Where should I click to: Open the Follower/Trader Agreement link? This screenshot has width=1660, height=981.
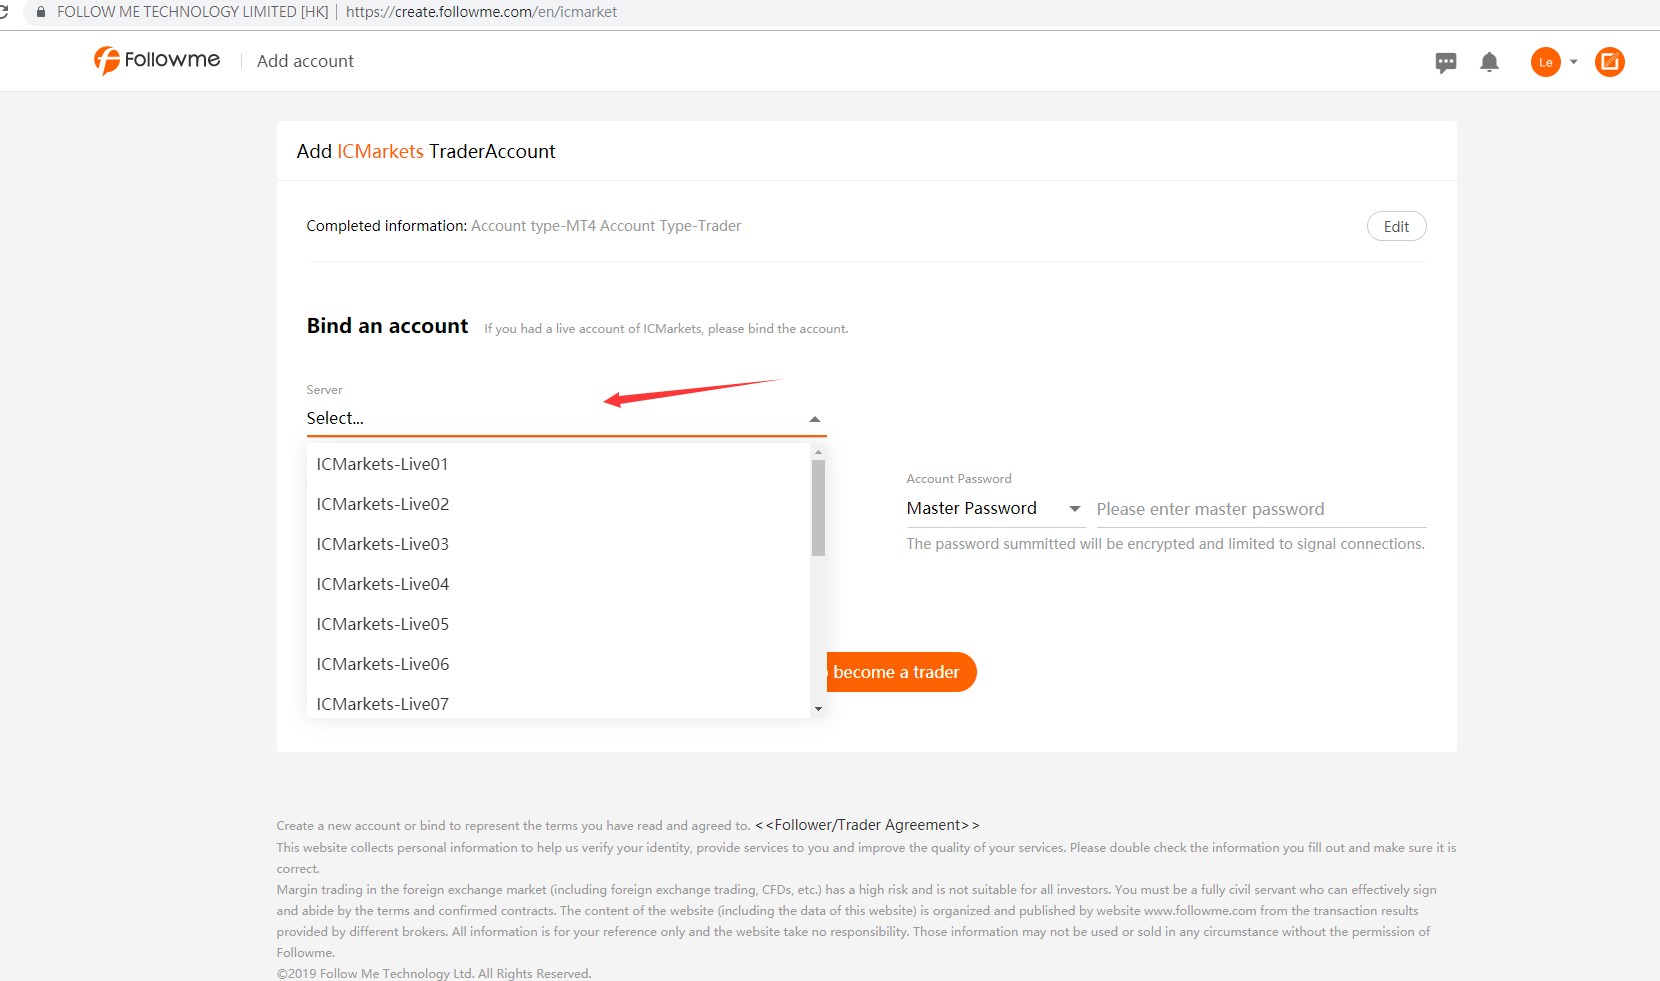(x=867, y=825)
